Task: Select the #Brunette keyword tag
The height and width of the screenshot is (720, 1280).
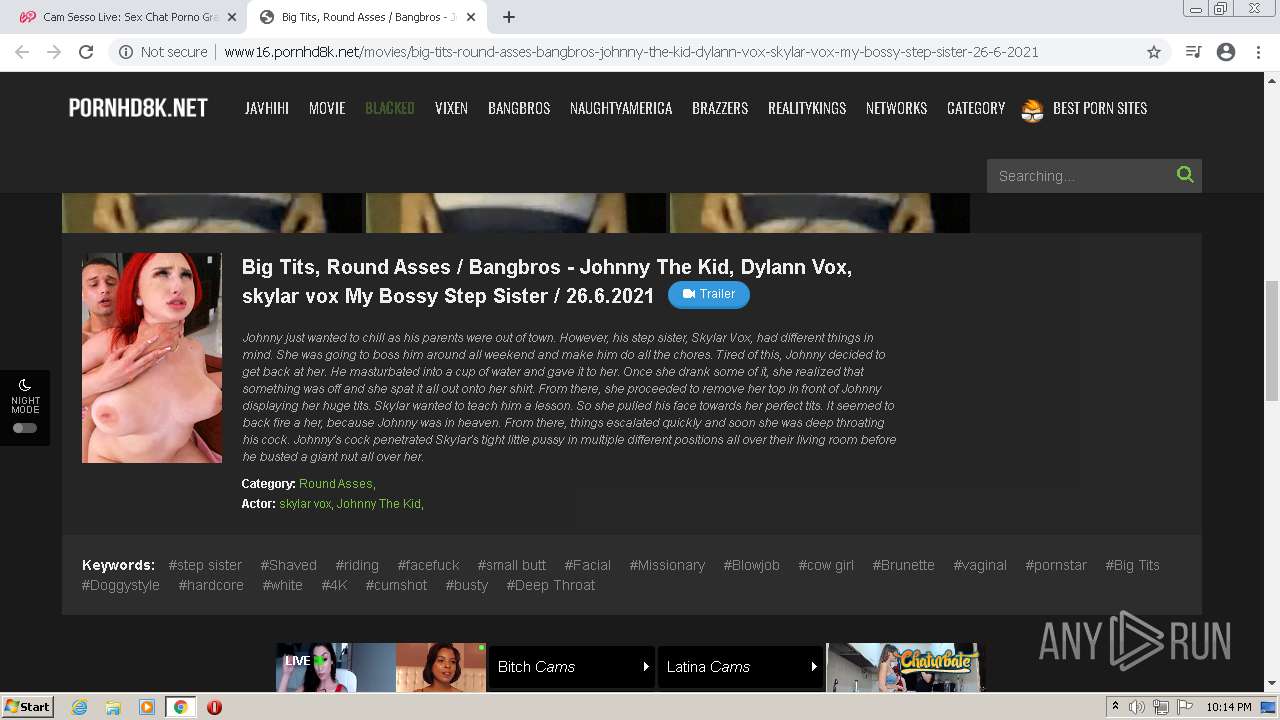Action: pos(903,565)
